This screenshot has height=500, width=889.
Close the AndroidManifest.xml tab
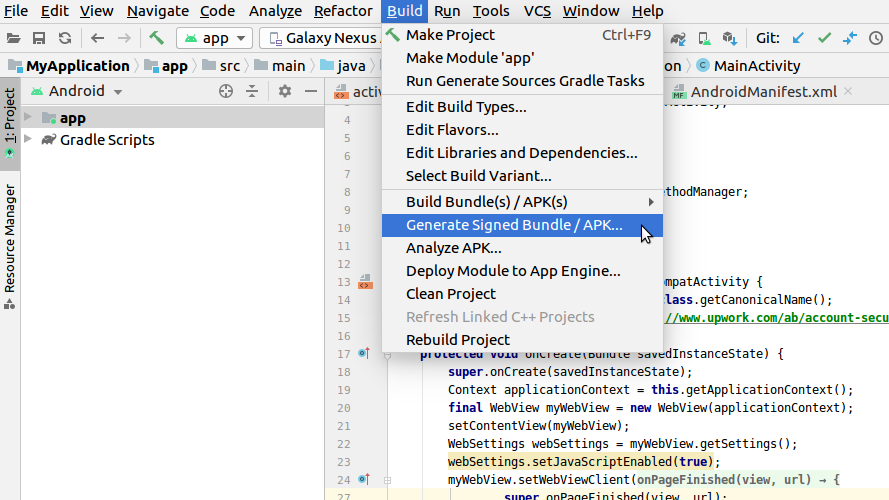pos(848,91)
